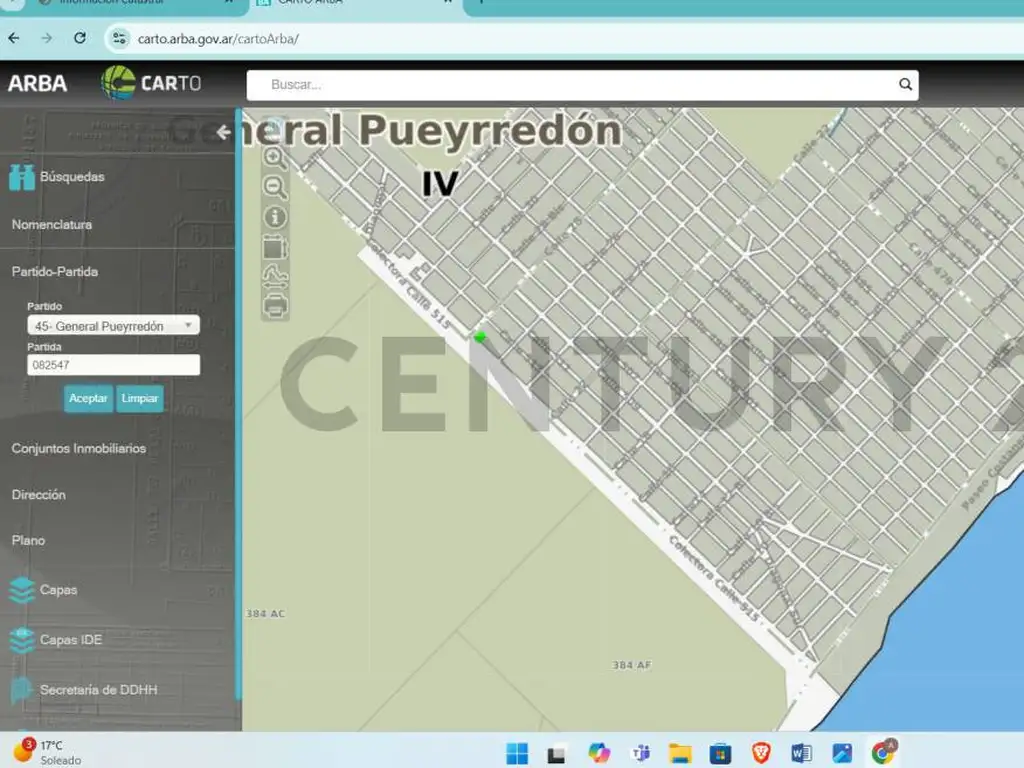Open the Windows Start menu
Image resolution: width=1024 pixels, height=768 pixels.
pyautogui.click(x=517, y=753)
